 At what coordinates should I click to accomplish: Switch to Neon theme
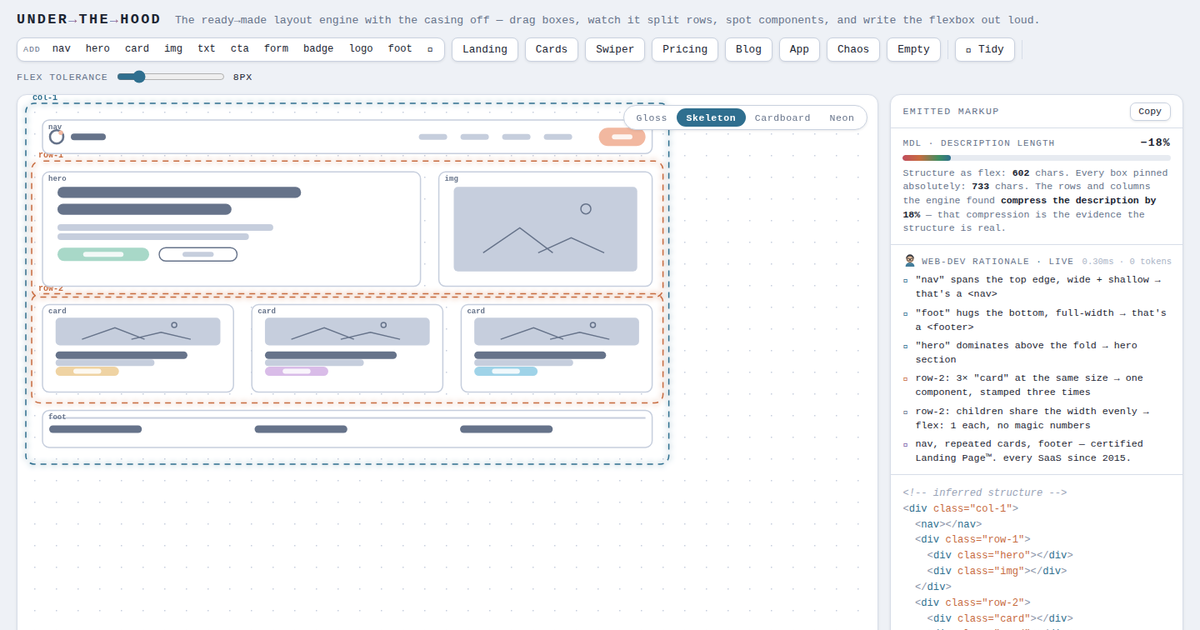842,118
